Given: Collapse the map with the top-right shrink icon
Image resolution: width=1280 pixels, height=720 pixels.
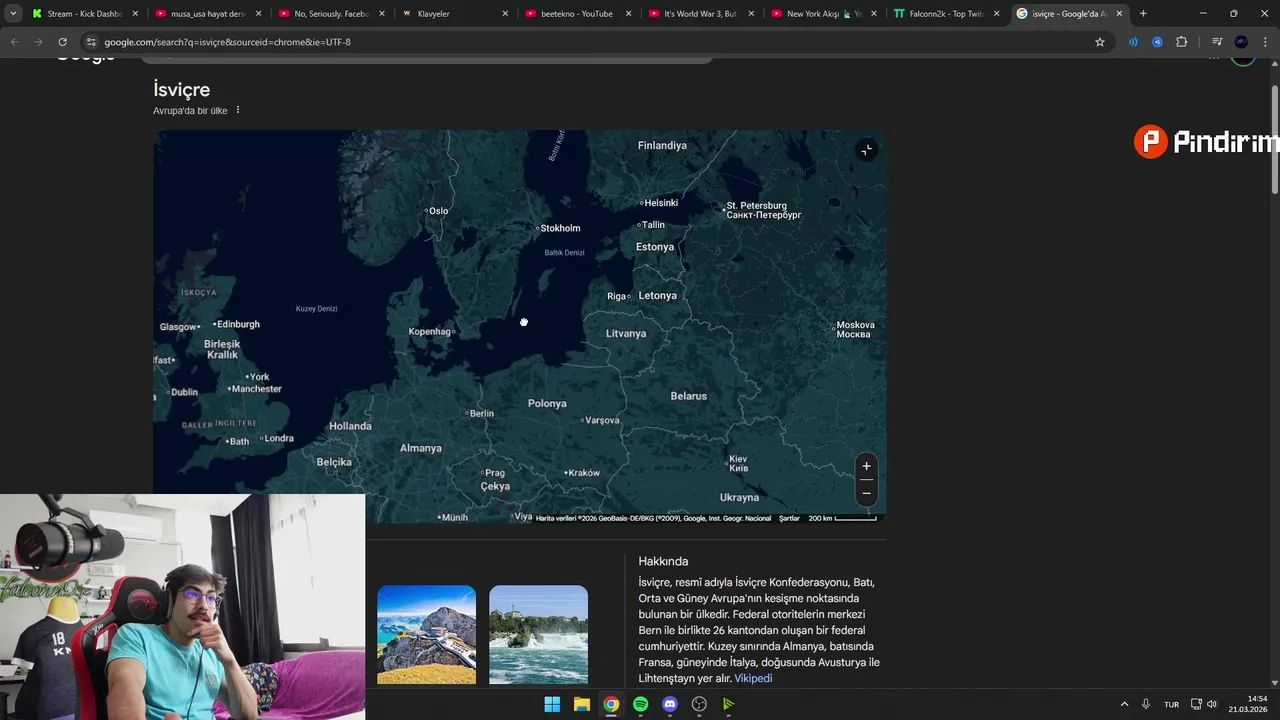Looking at the screenshot, I should coord(866,150).
